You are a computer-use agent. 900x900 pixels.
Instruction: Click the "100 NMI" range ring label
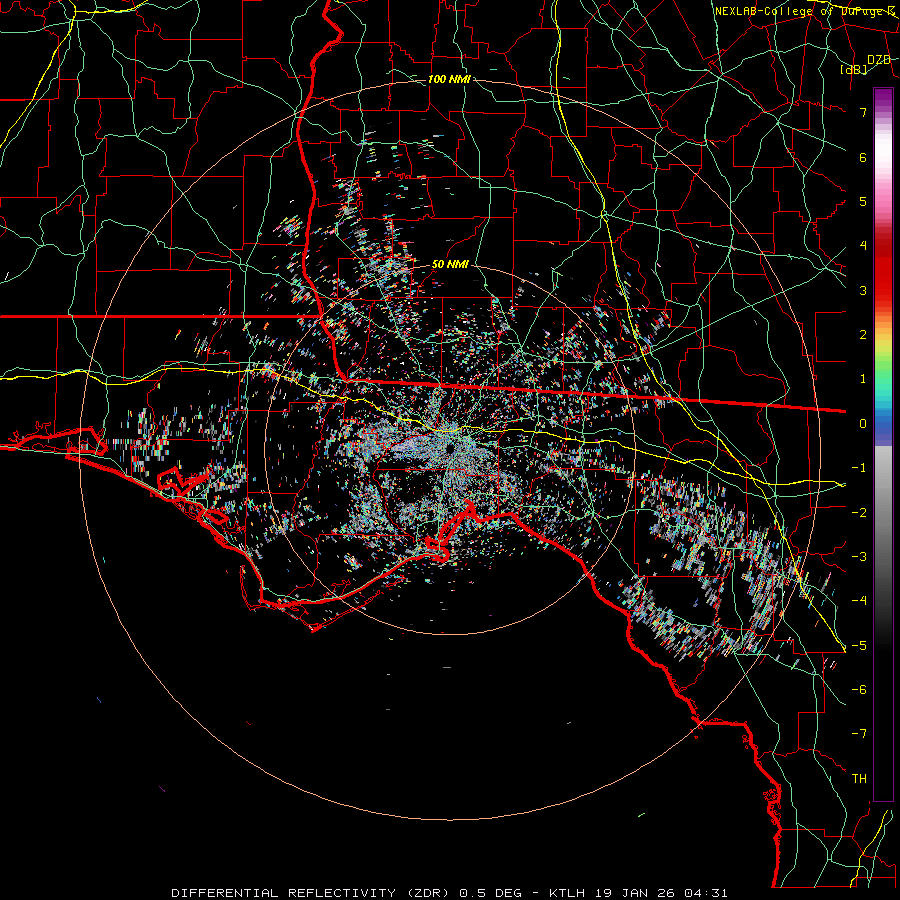[x=449, y=79]
